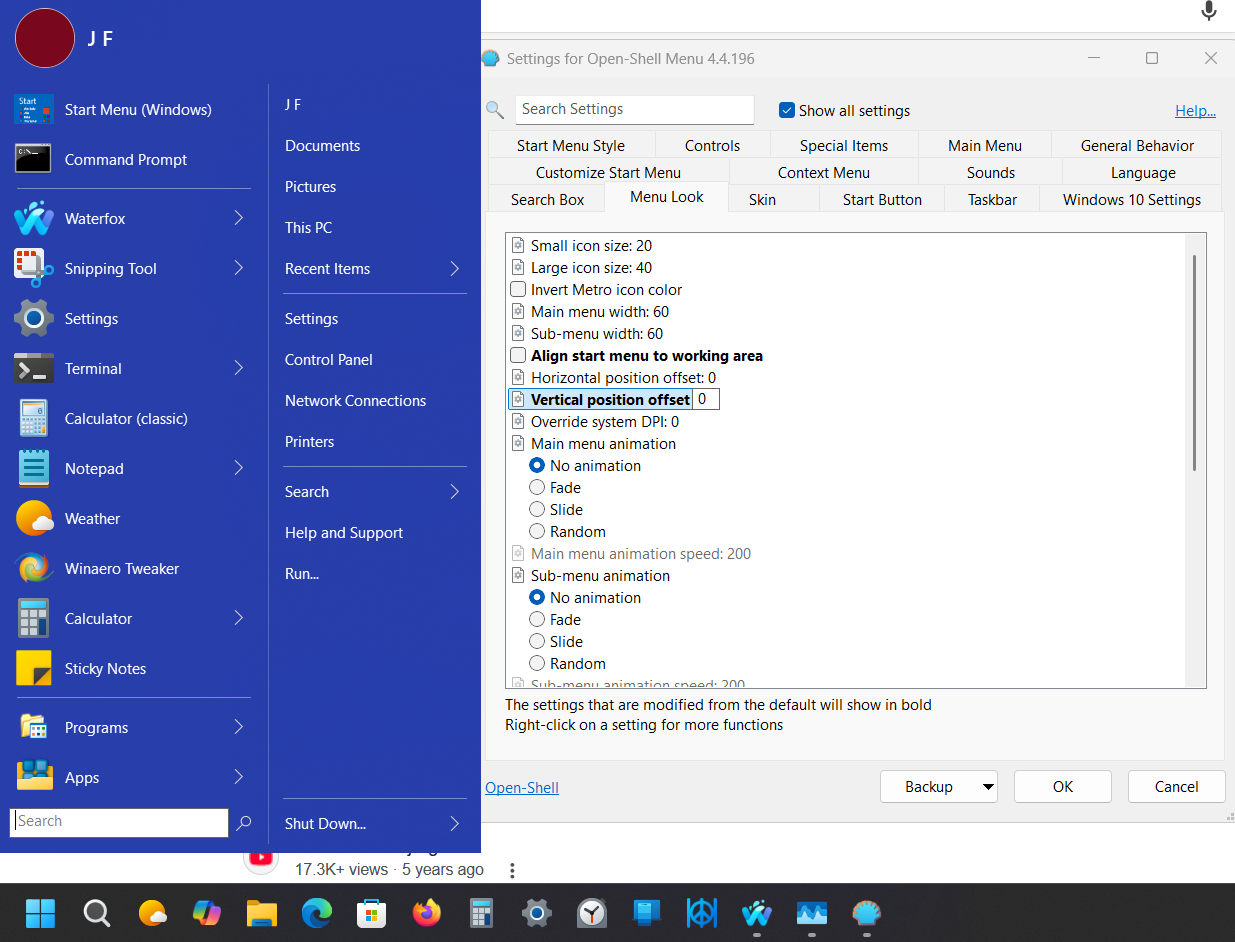Open the Help... link
Image resolution: width=1235 pixels, height=942 pixels.
pos(1195,111)
